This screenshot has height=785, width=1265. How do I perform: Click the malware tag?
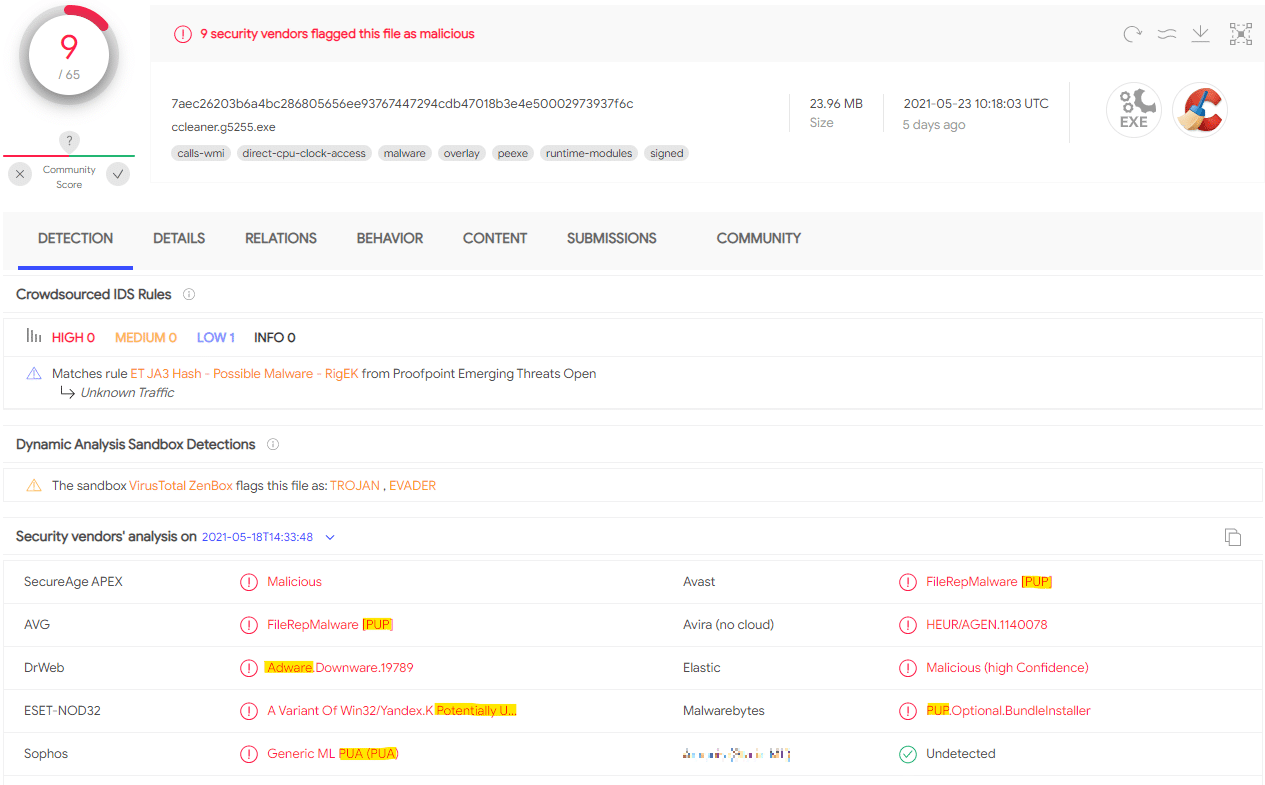click(x=405, y=153)
